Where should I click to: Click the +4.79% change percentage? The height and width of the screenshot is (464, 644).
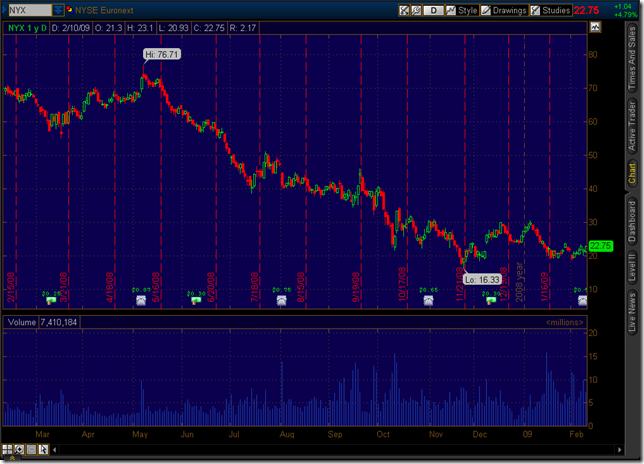coord(626,15)
